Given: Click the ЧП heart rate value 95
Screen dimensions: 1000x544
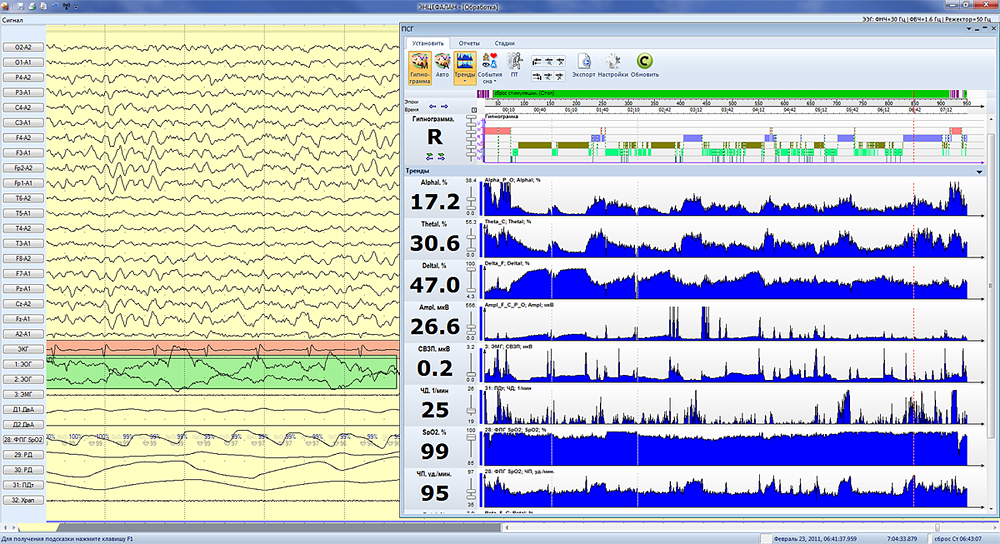Looking at the screenshot, I should pyautogui.click(x=435, y=493).
